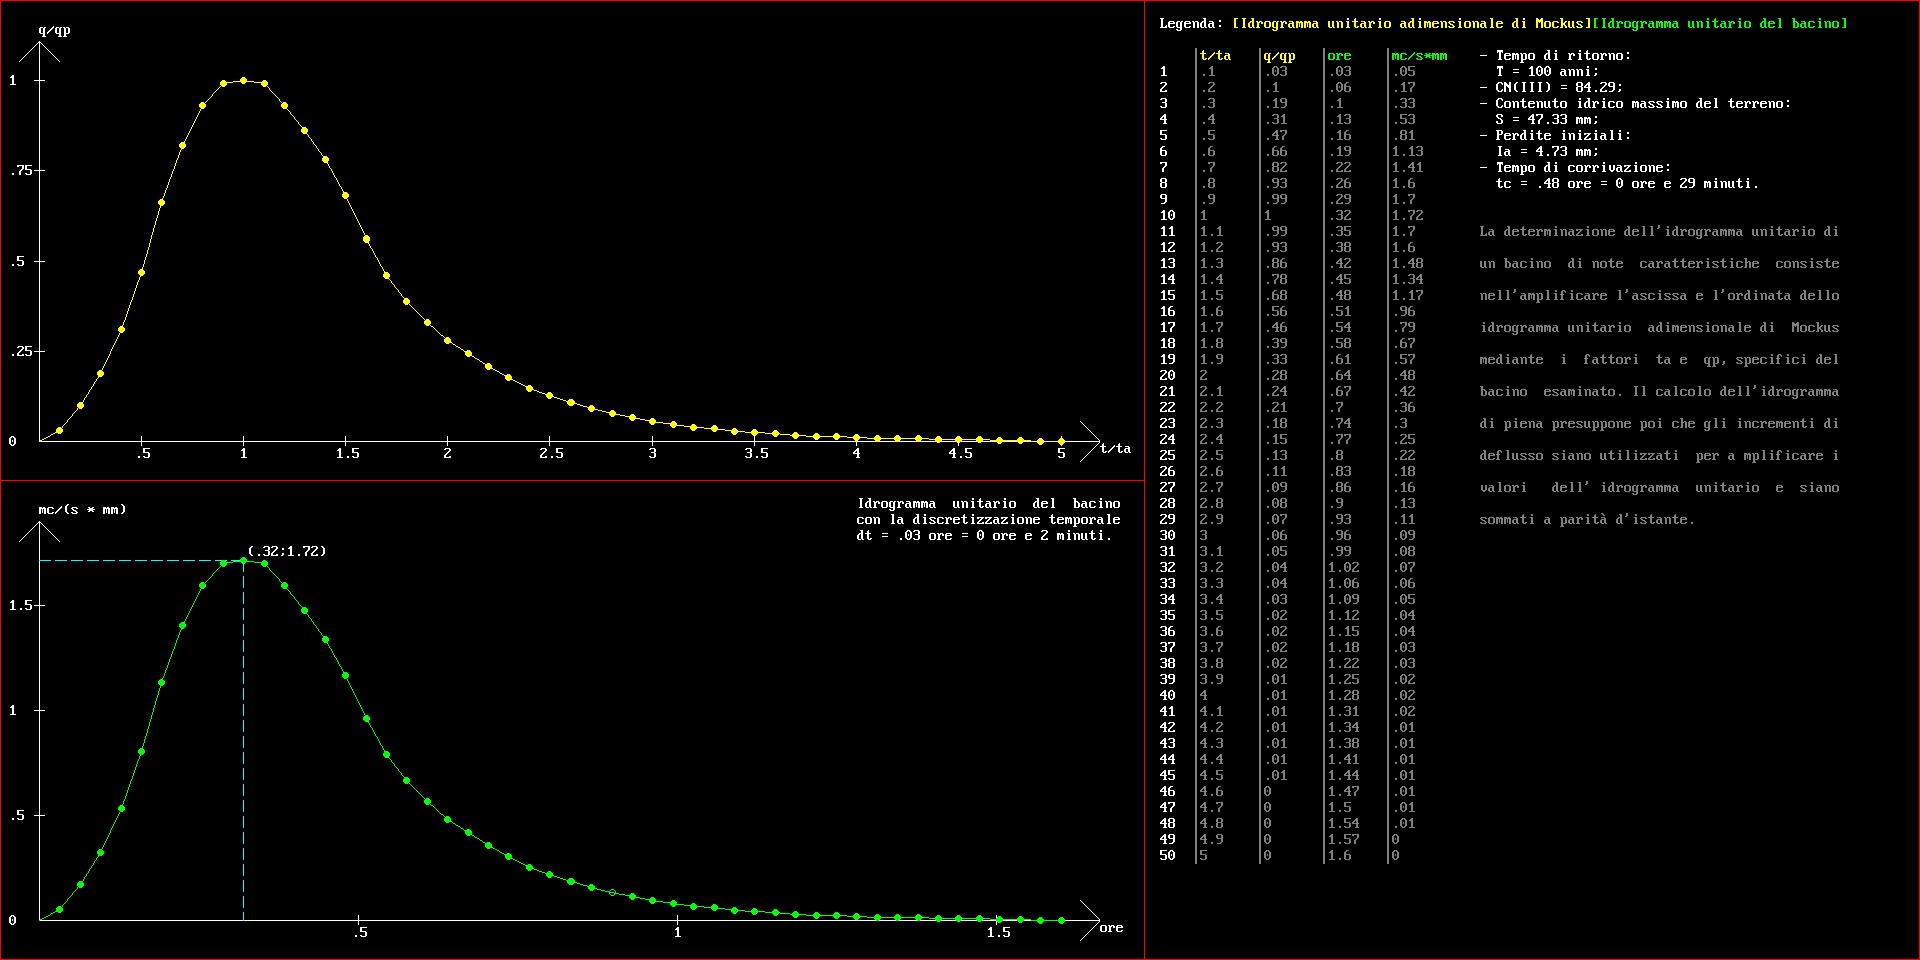Click the 't/ta' x-axis label of upper graph
This screenshot has height=960, width=1920.
point(1115,449)
